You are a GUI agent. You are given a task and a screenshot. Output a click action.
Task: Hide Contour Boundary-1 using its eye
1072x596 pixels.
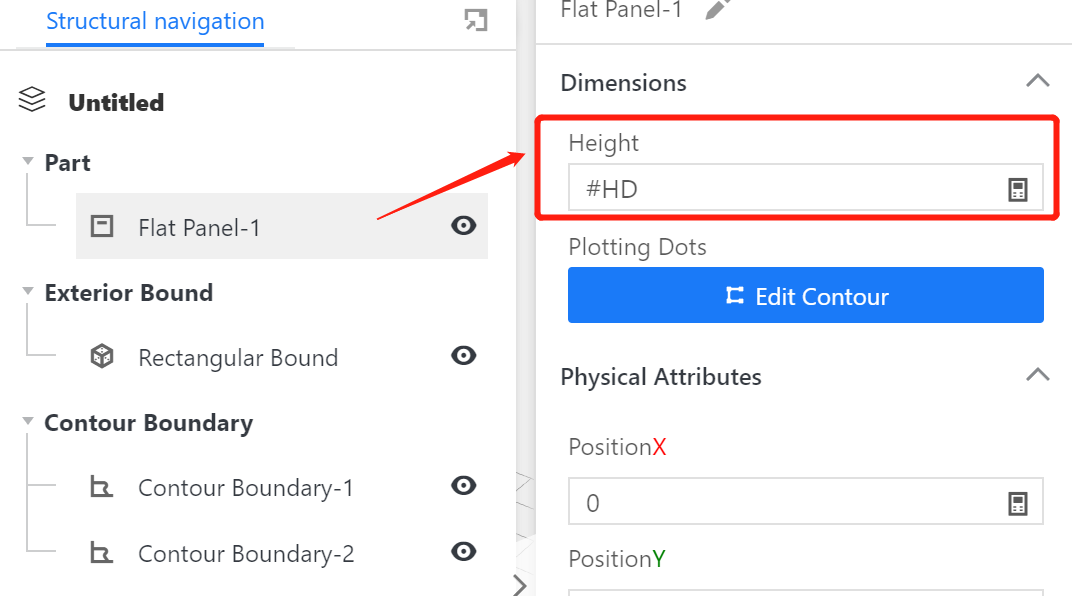pos(463,486)
